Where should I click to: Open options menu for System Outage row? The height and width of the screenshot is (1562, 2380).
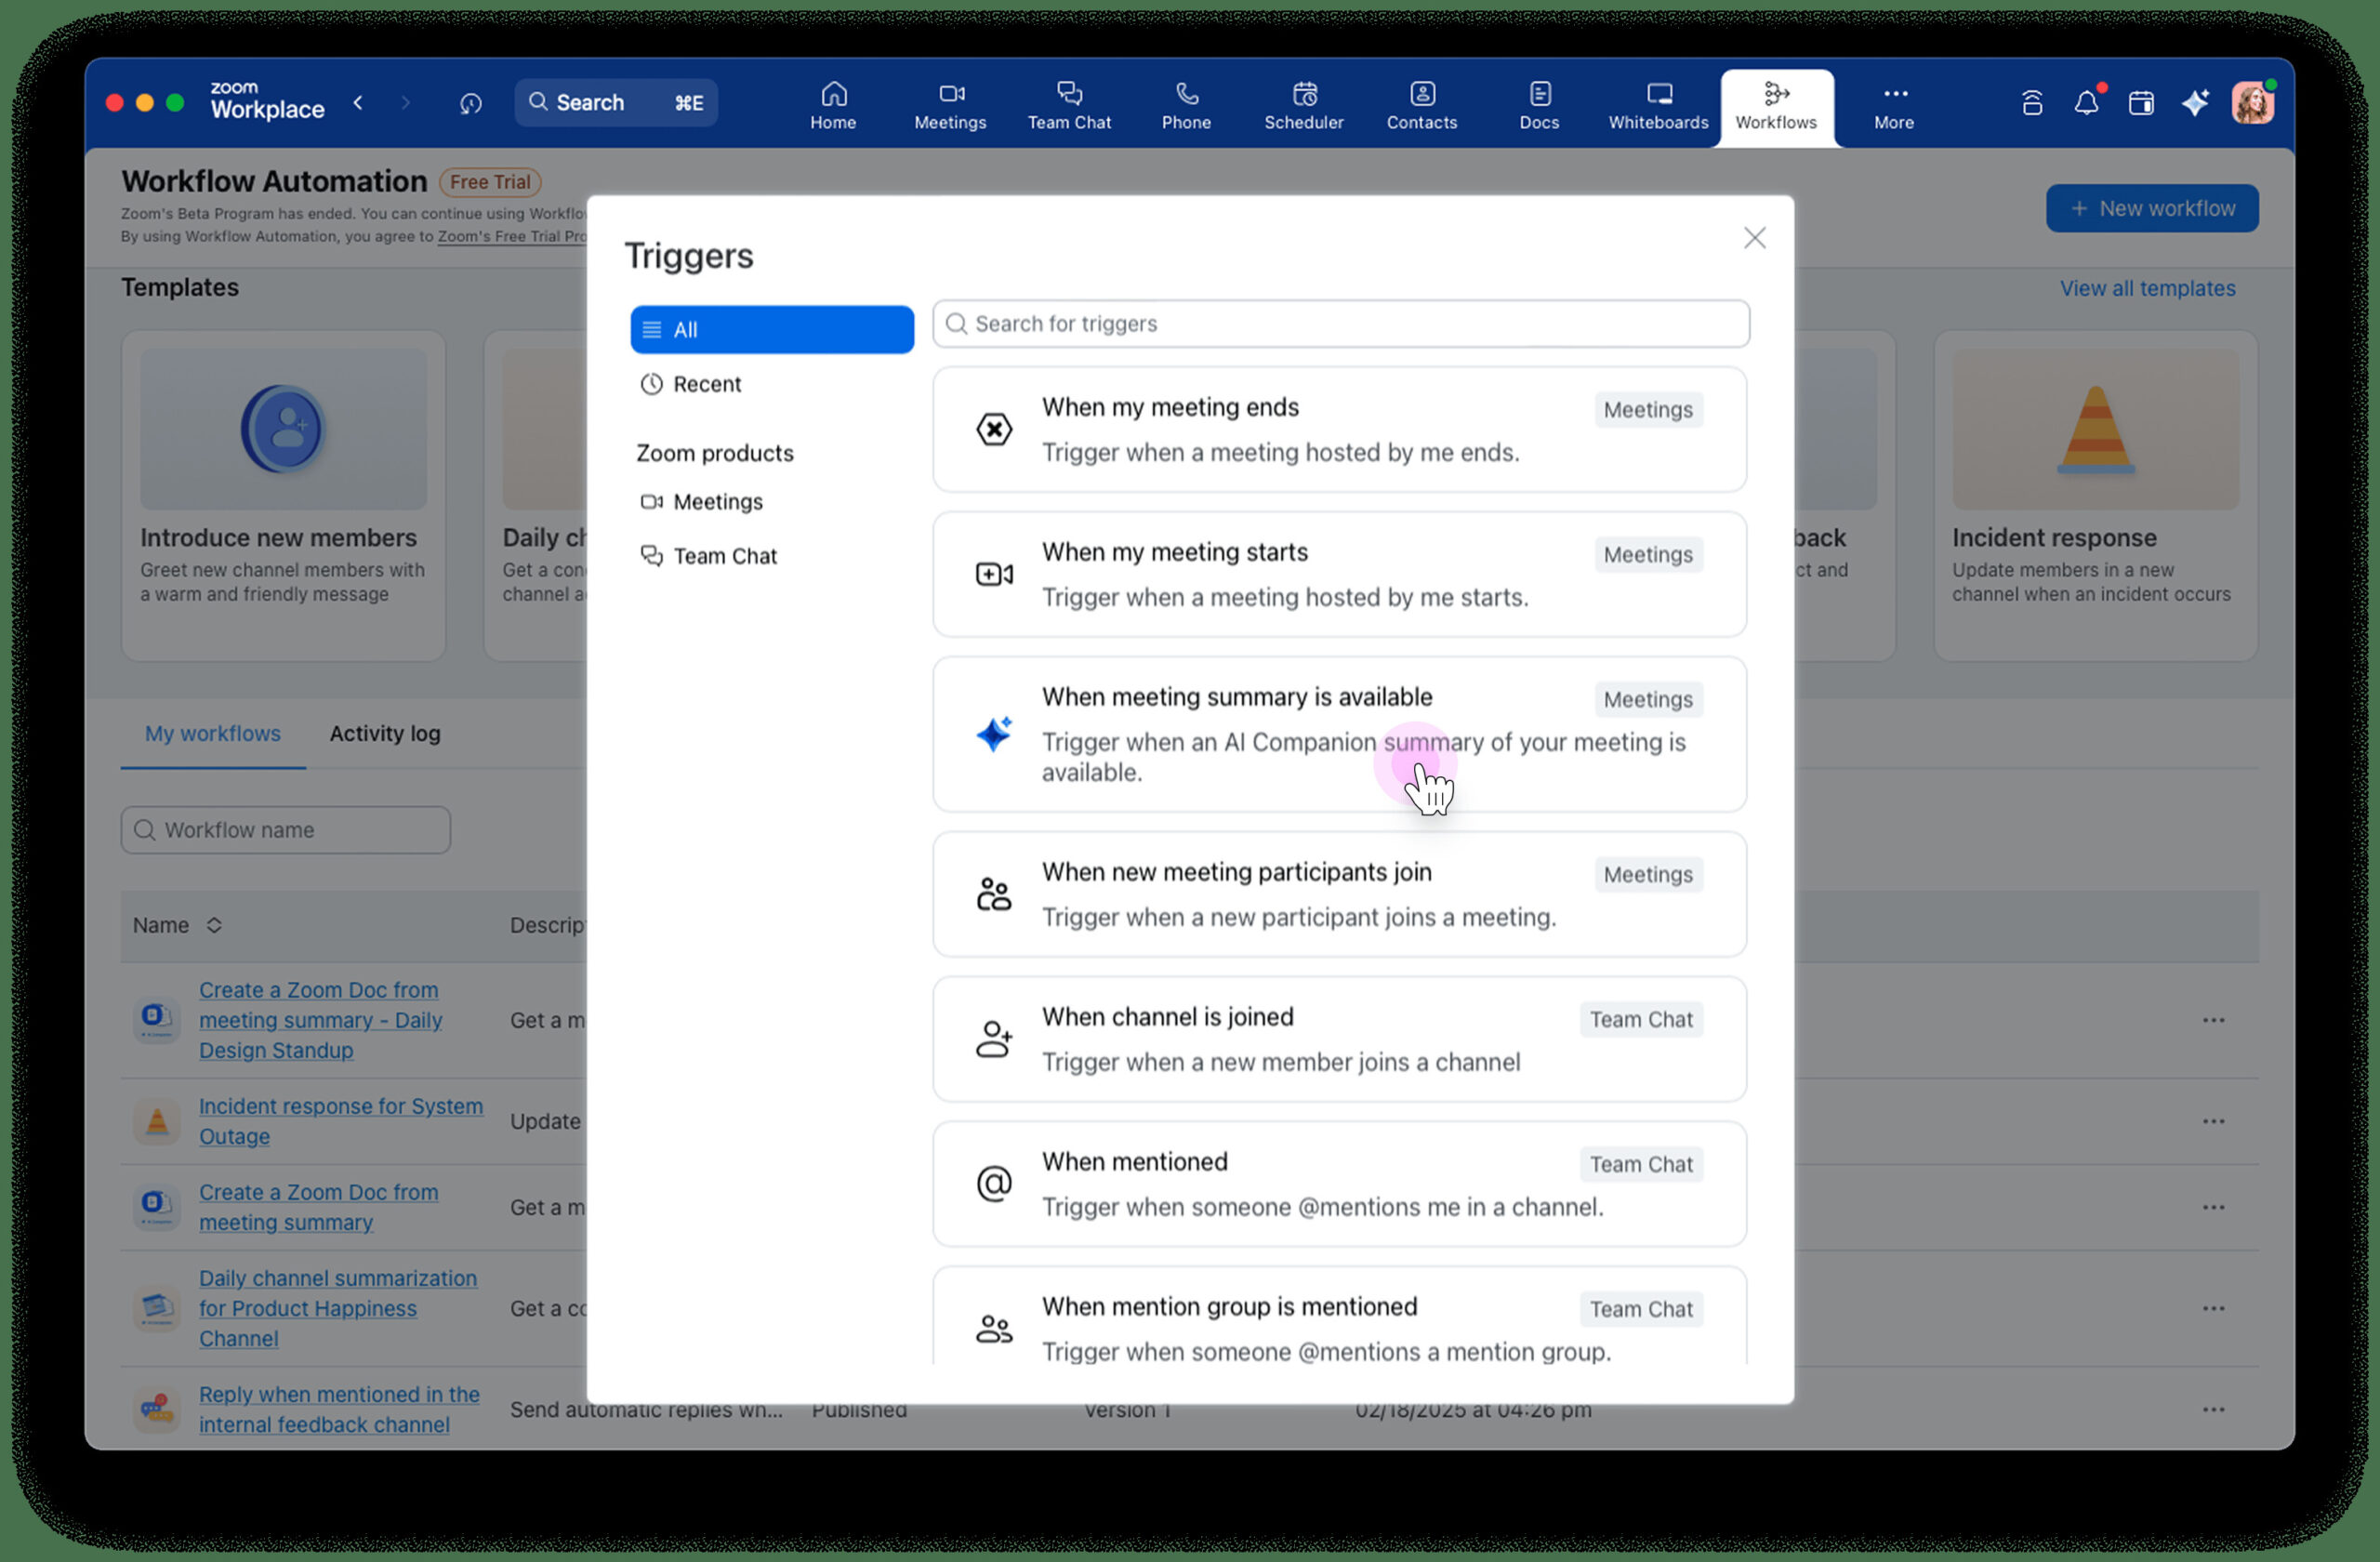2213,1121
